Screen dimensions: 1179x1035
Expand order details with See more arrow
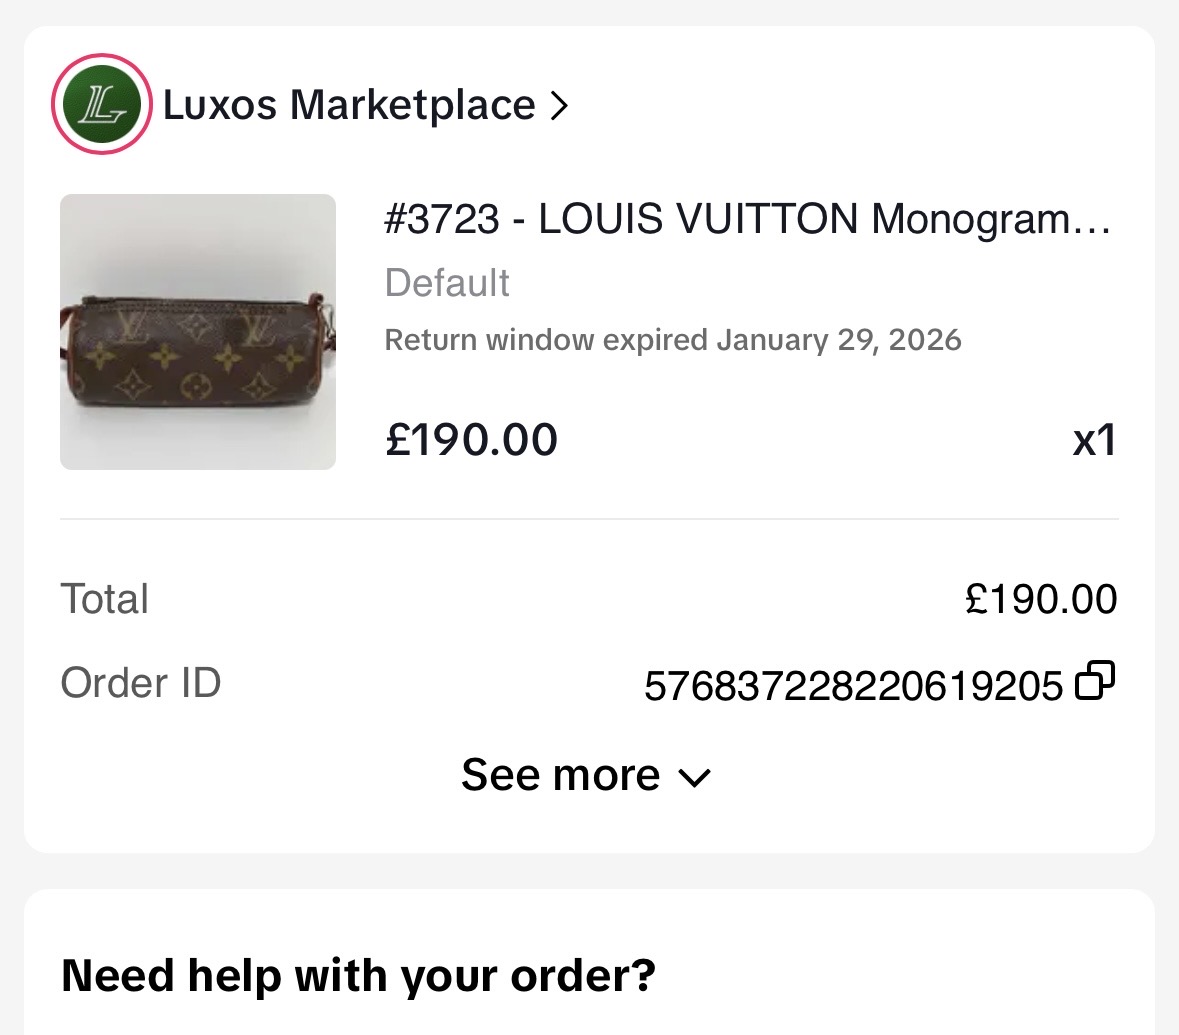coord(694,778)
